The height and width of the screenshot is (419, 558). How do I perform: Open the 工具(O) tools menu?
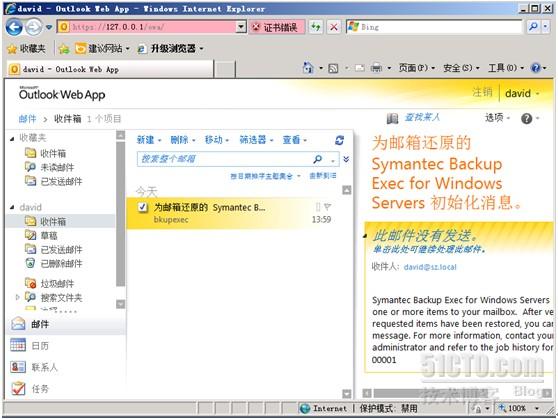[x=506, y=68]
